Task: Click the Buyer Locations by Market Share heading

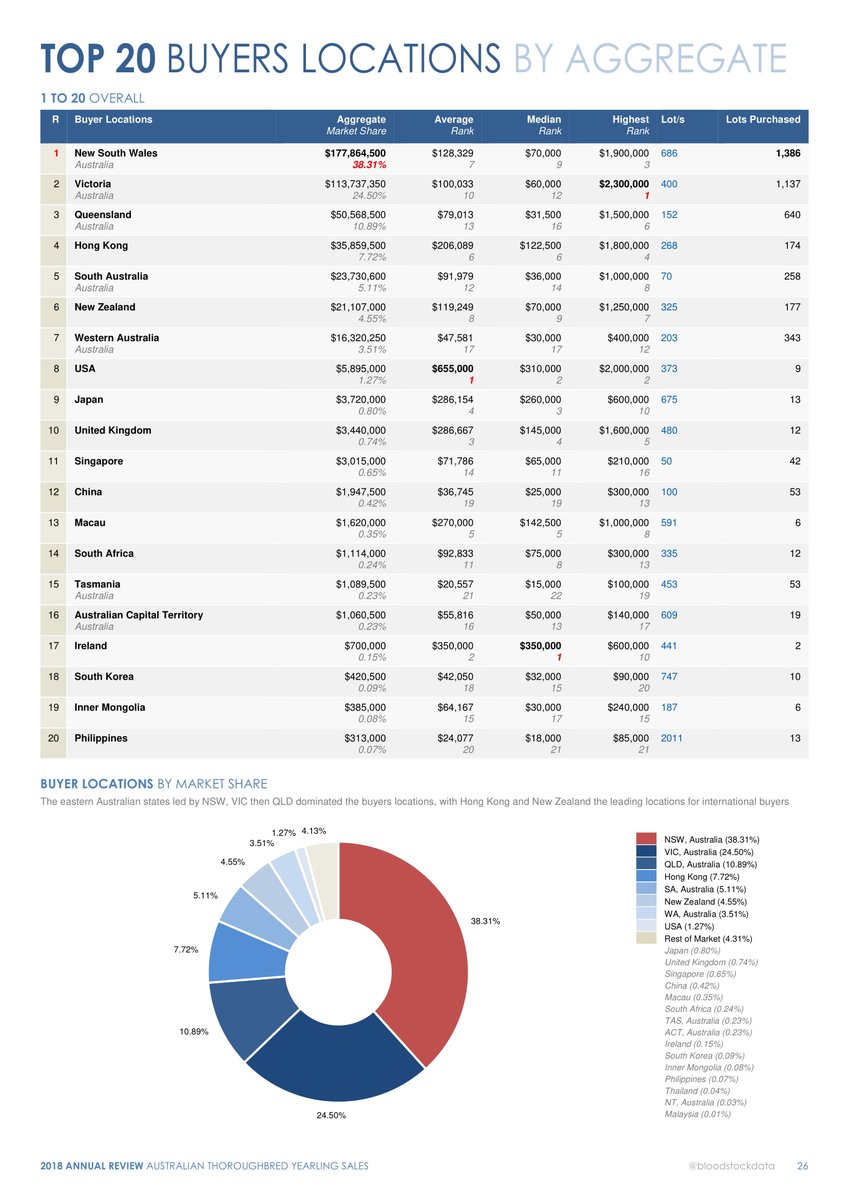Action: click(153, 783)
